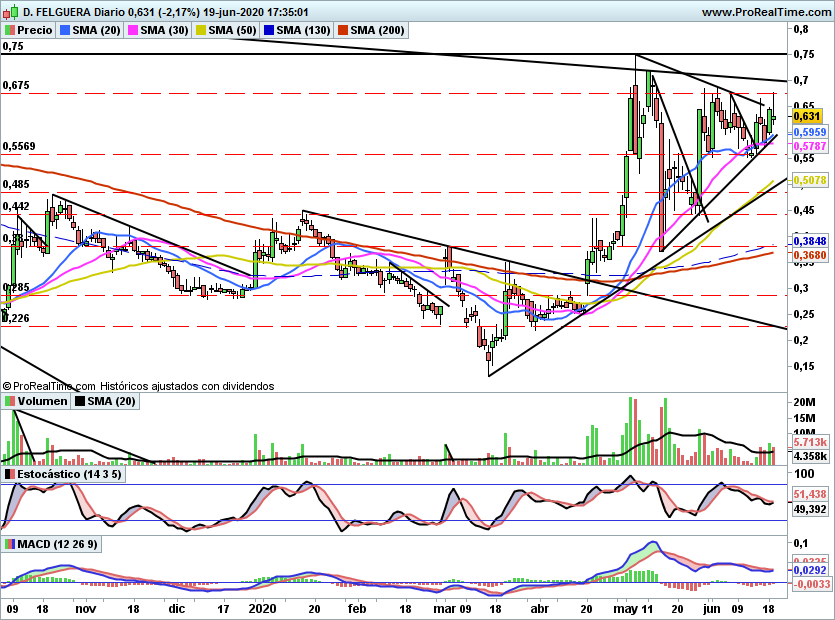835x620 pixels.
Task: Select the SMA (130) dark blue legend
Action: [x=297, y=30]
